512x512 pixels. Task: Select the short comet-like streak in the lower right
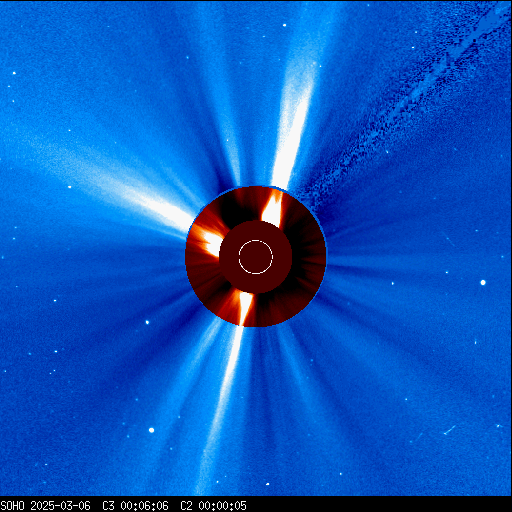[x=450, y=430]
